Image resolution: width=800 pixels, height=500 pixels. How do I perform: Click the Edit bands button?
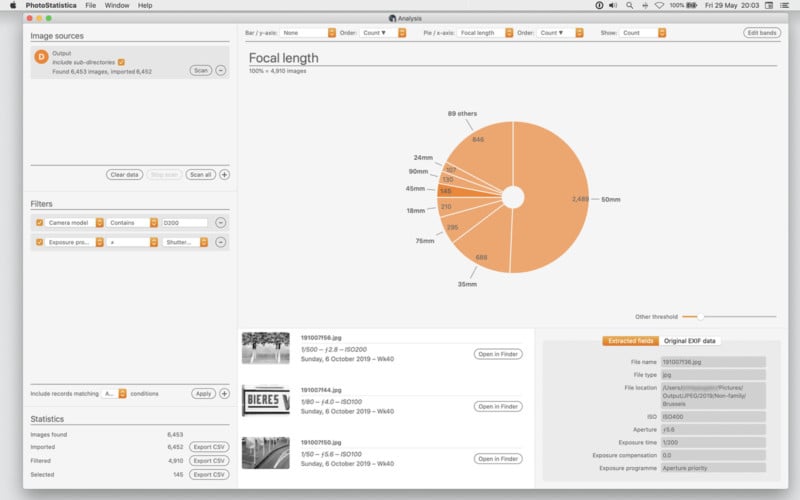(762, 33)
